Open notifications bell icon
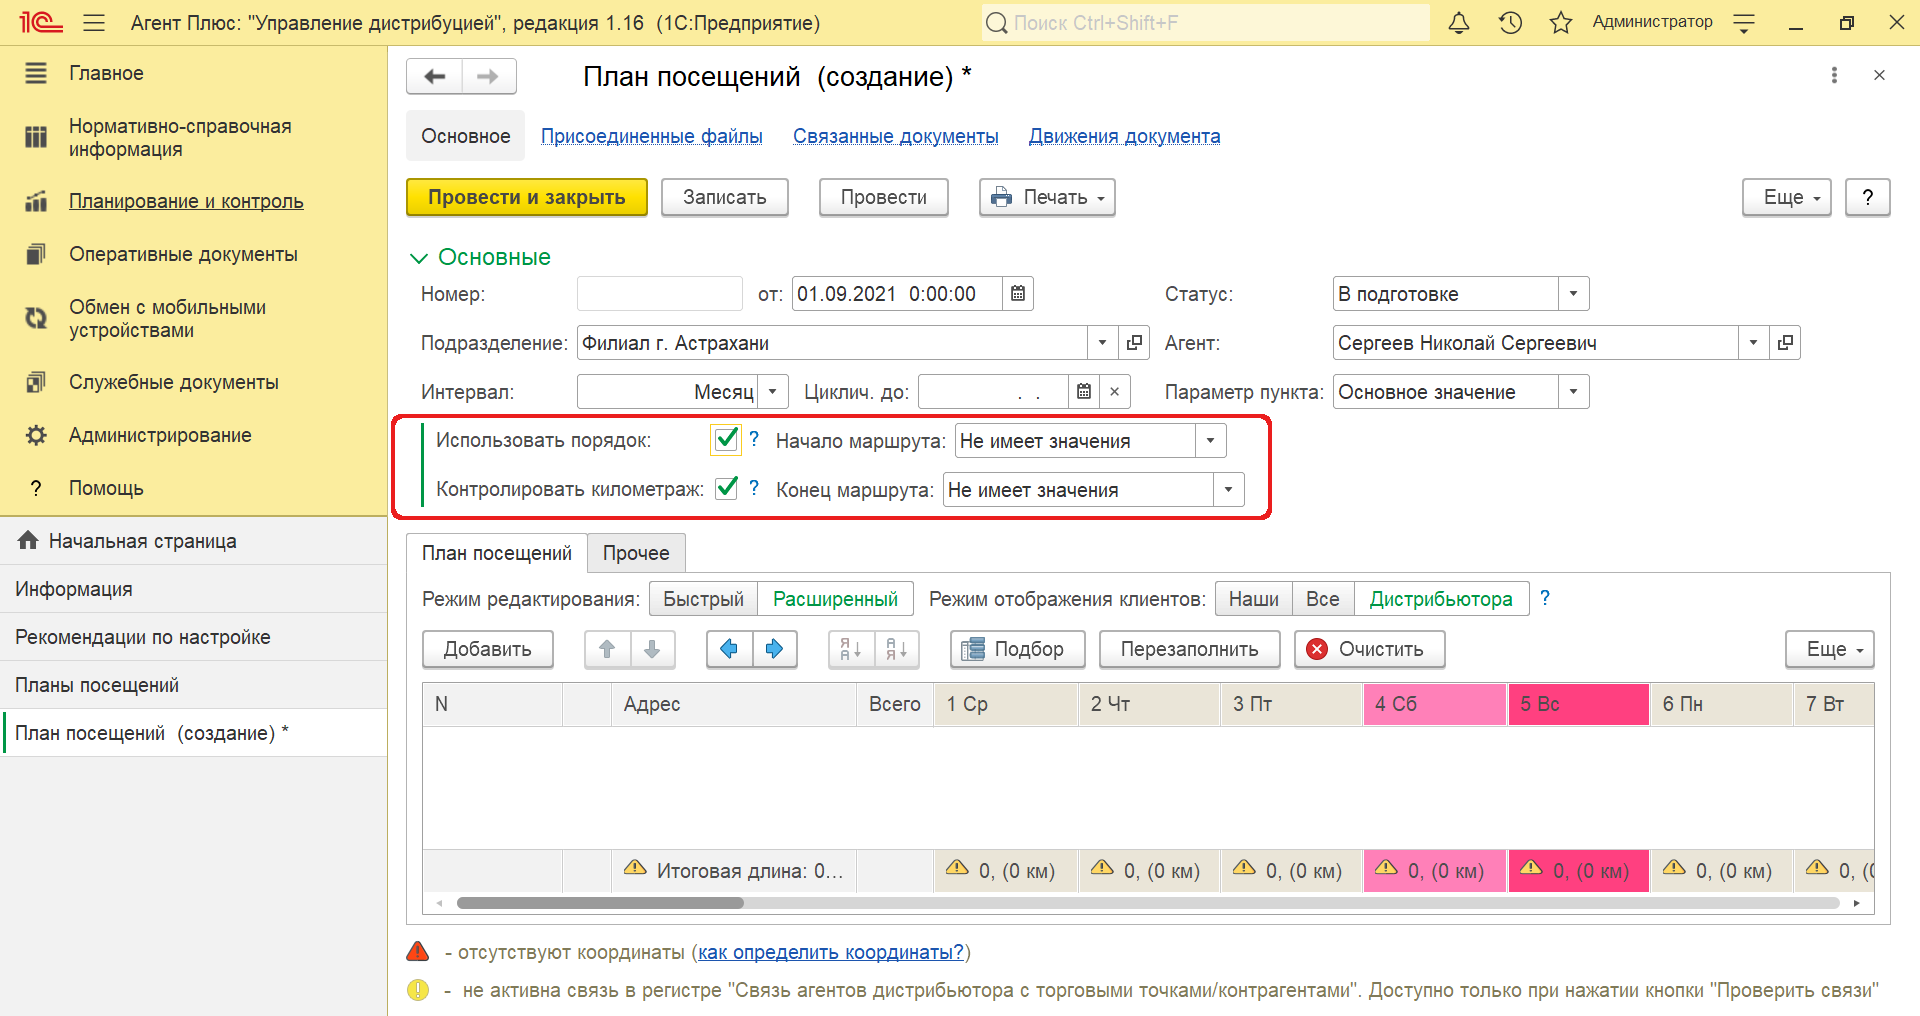The image size is (1920, 1016). pyautogui.click(x=1459, y=22)
